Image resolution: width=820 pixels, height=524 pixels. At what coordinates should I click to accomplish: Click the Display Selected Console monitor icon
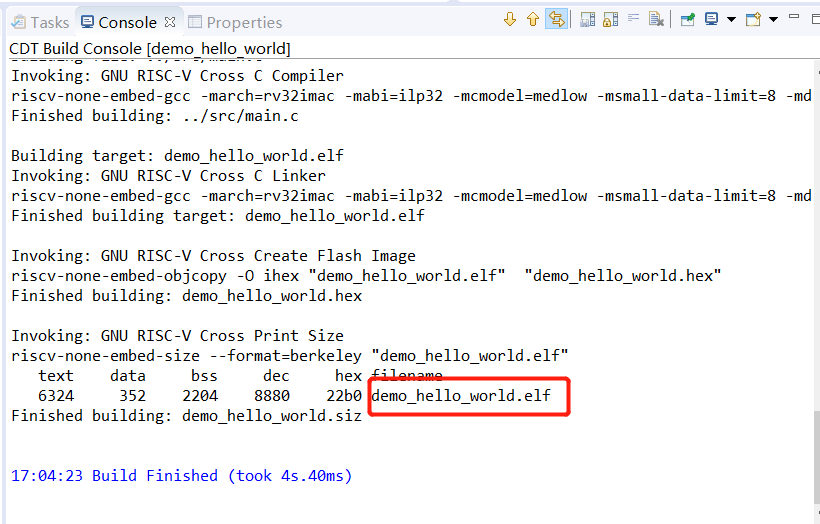711,20
